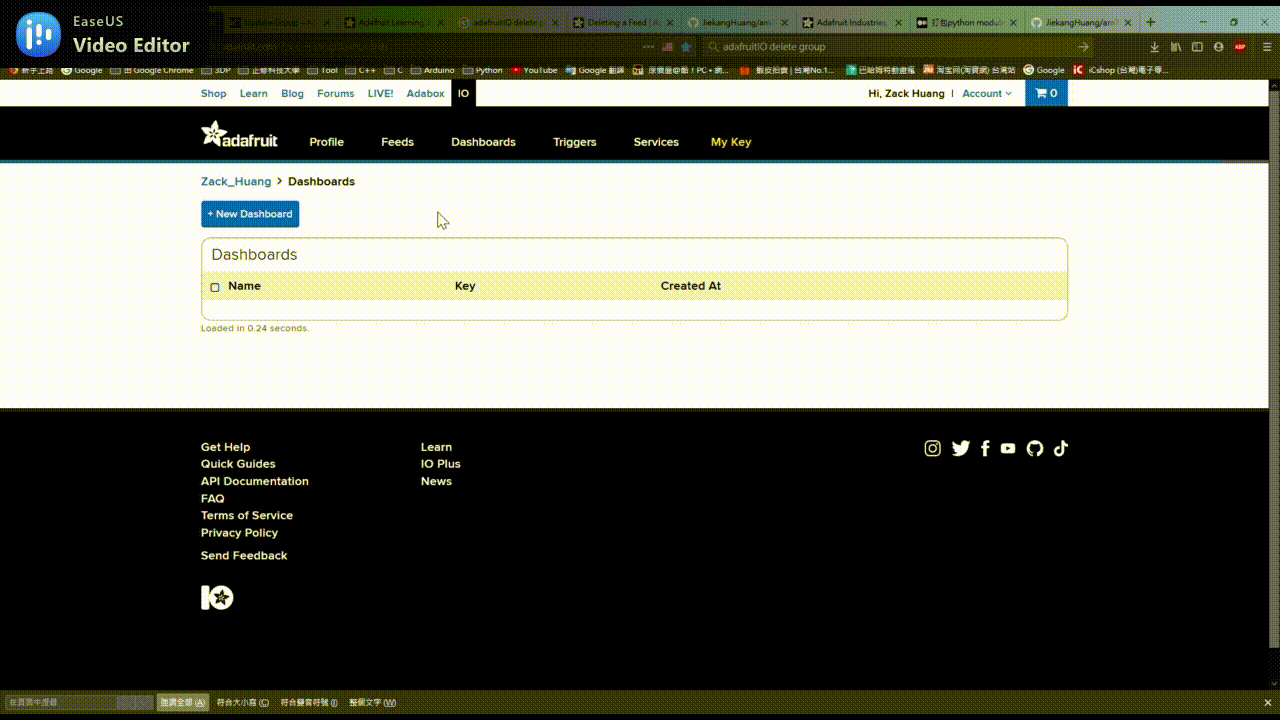Open the Instagram icon in the footer

[932, 448]
